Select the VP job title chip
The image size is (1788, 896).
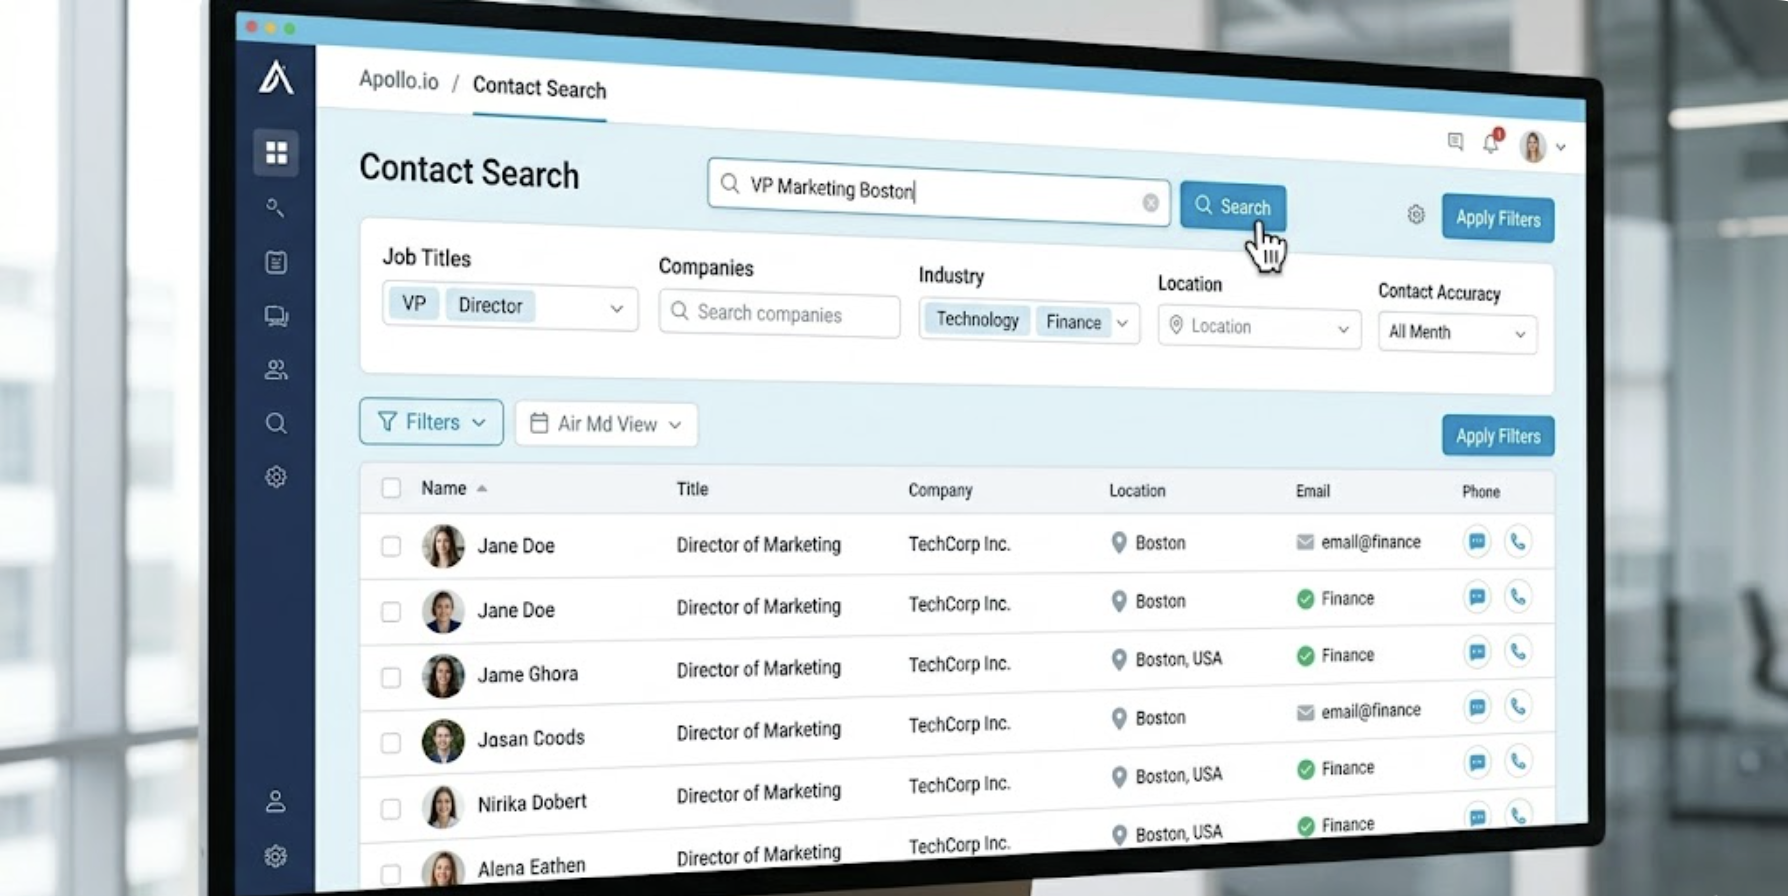414,303
